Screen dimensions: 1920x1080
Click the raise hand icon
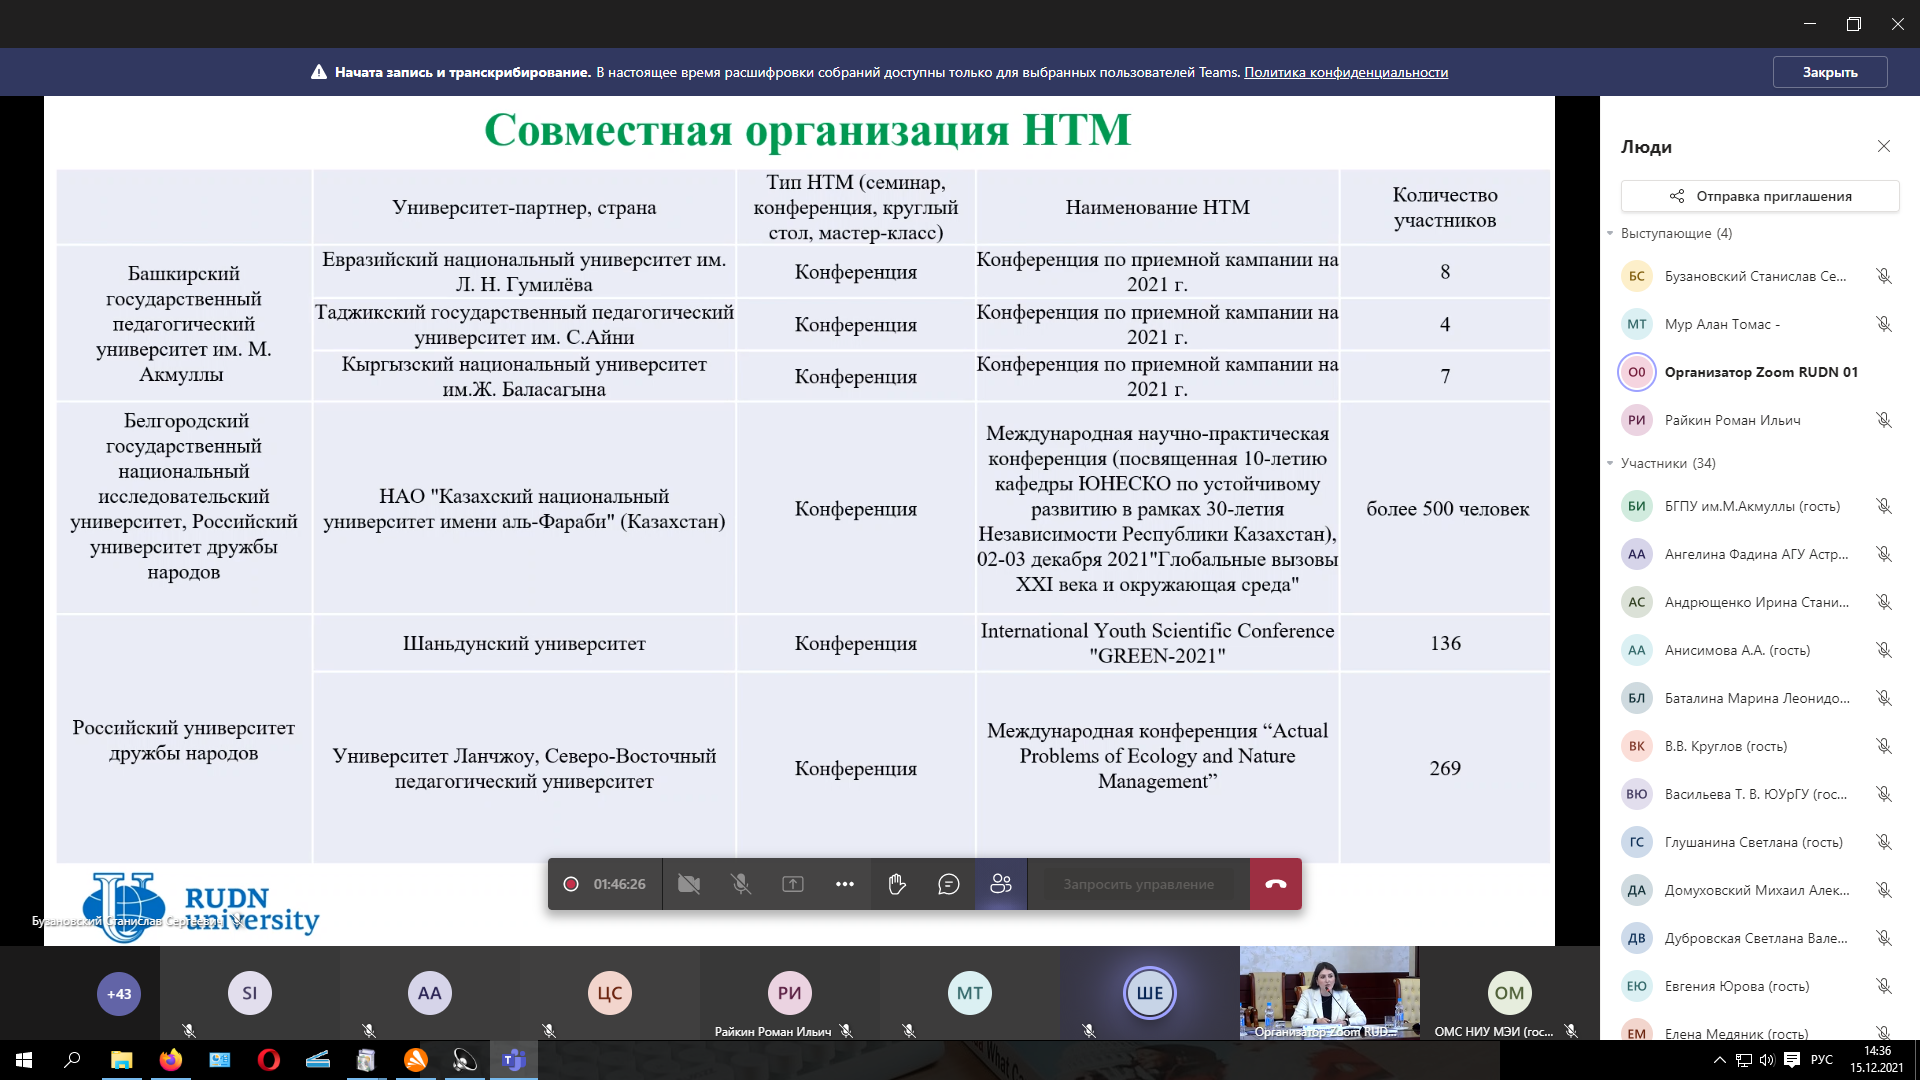[x=897, y=884]
